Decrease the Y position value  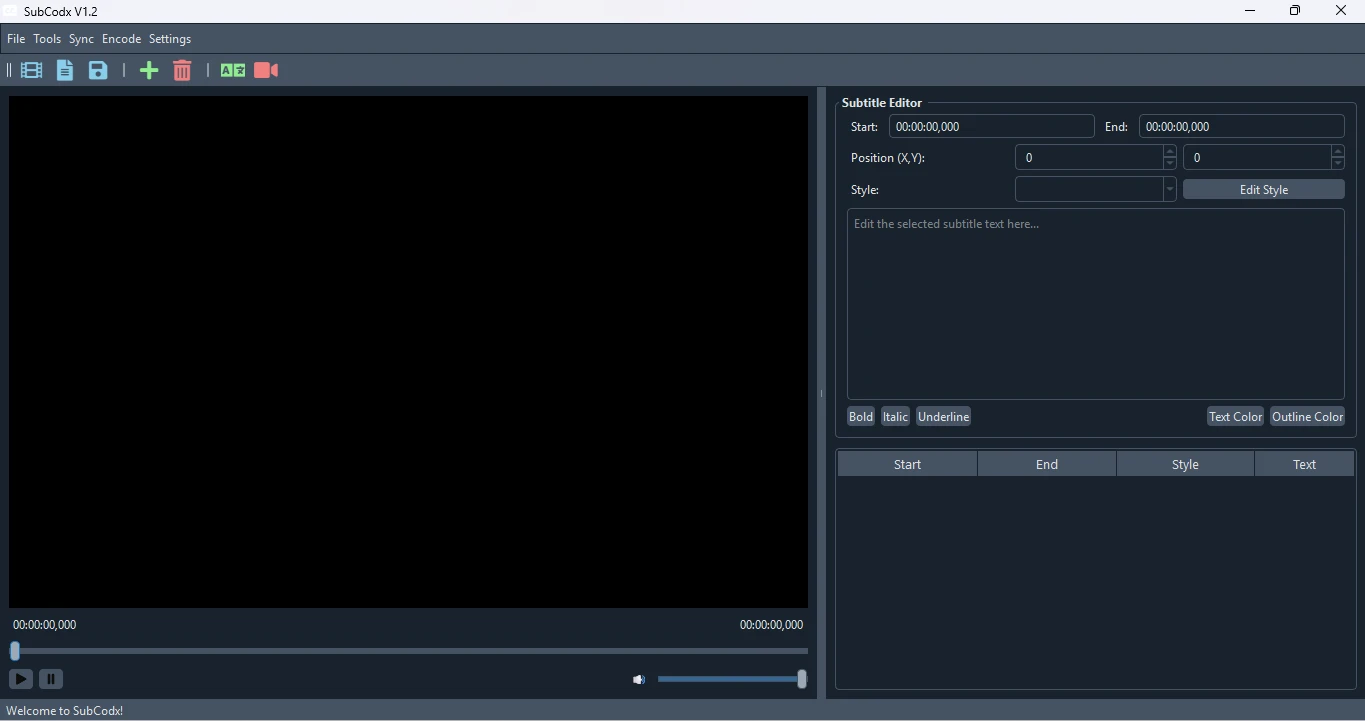coord(1338,163)
